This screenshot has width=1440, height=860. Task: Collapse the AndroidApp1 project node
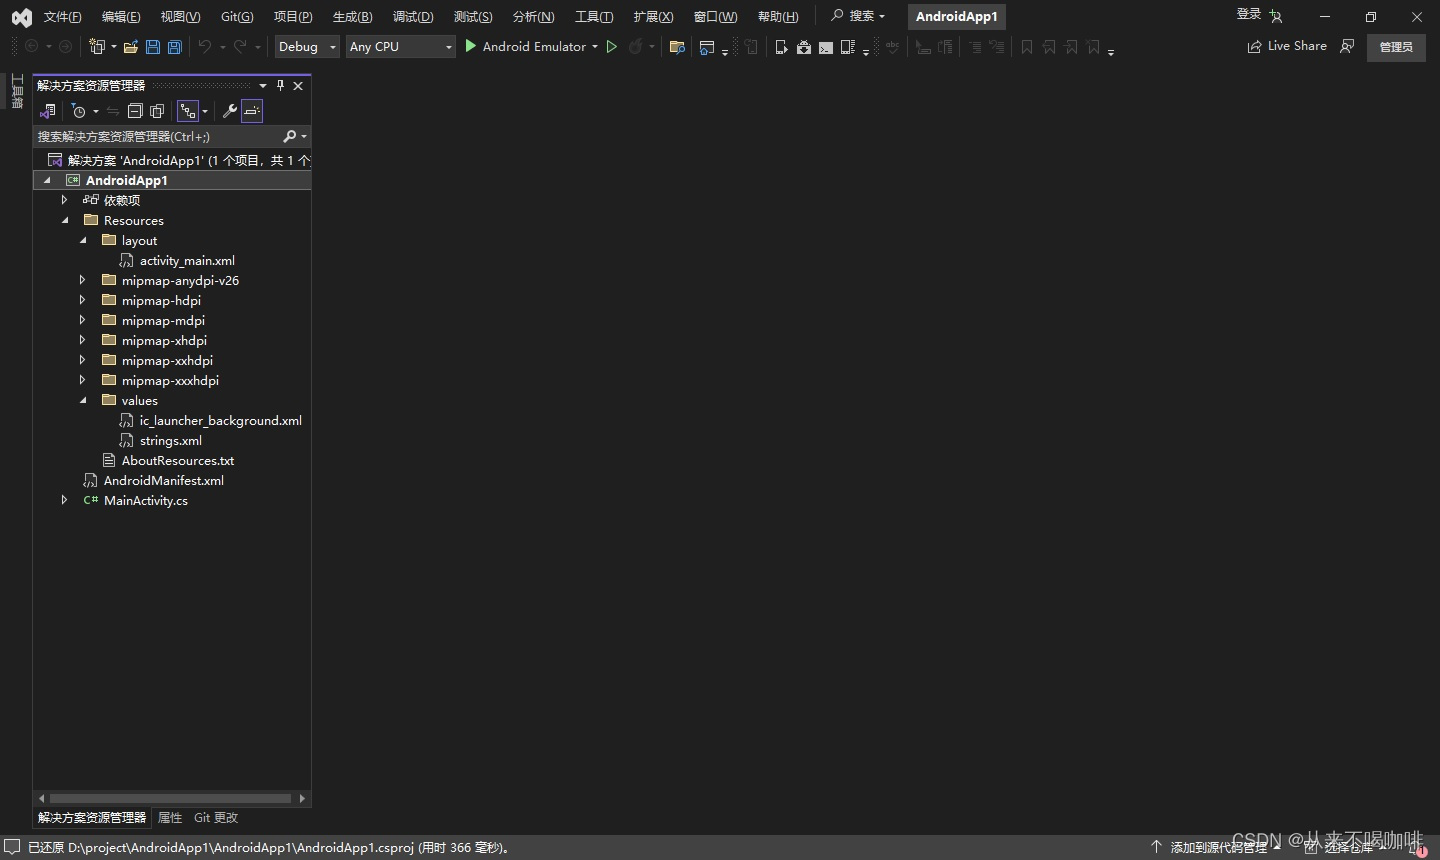pos(47,180)
